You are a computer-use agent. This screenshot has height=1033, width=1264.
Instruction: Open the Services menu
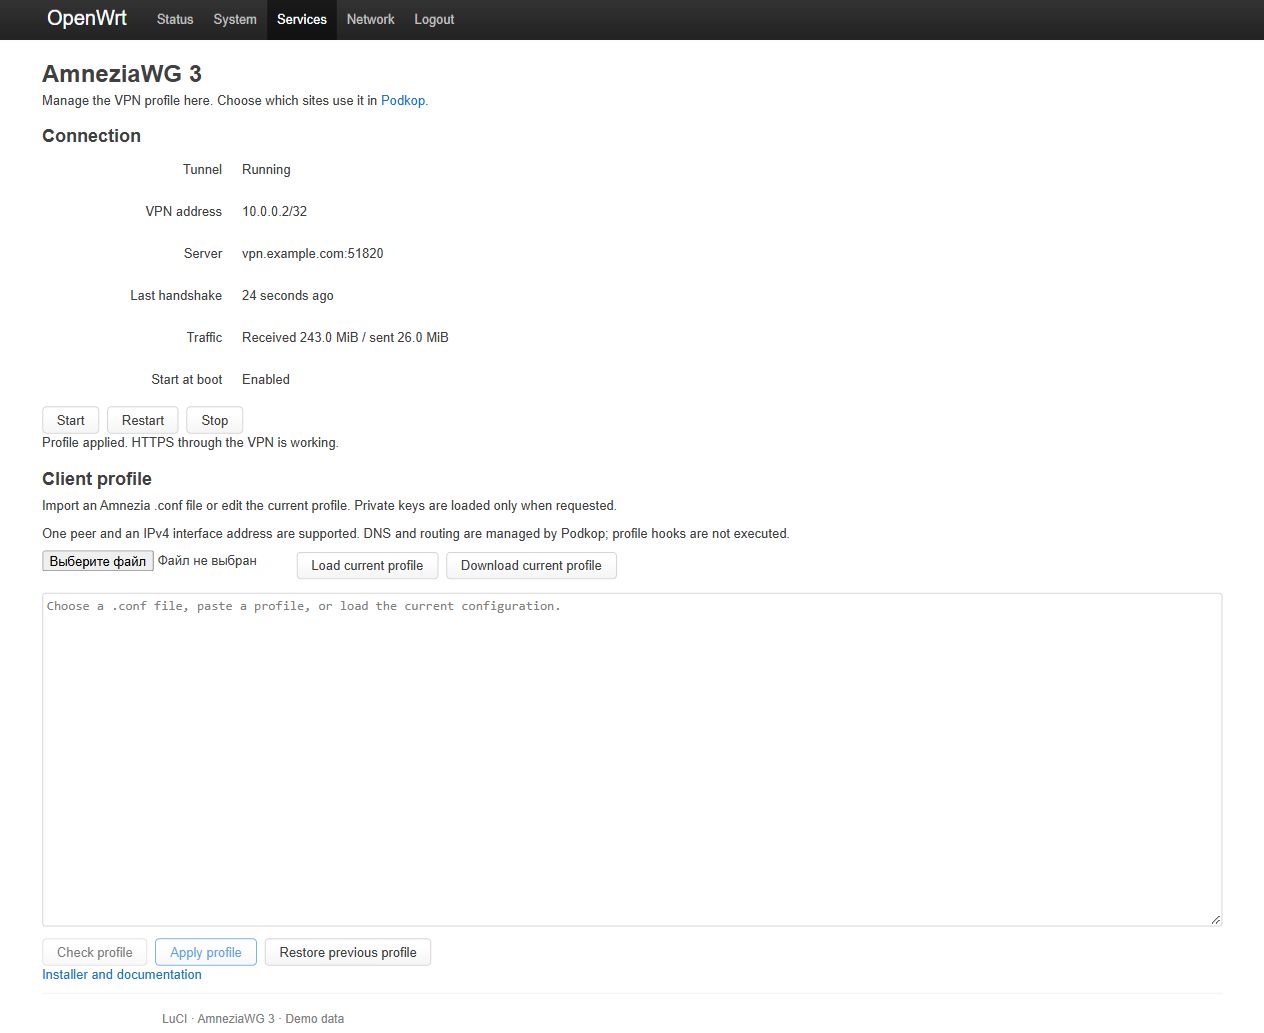tap(302, 19)
